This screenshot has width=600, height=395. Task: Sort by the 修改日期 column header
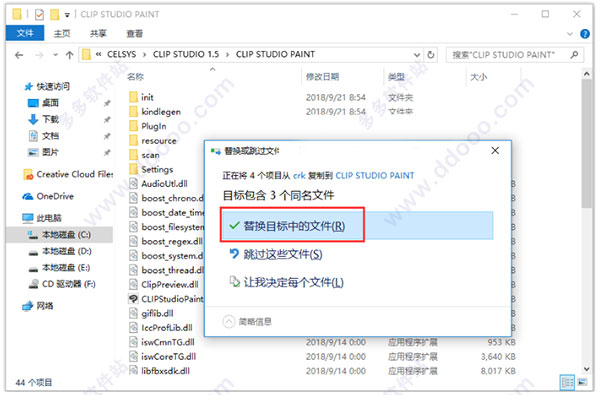[322, 77]
